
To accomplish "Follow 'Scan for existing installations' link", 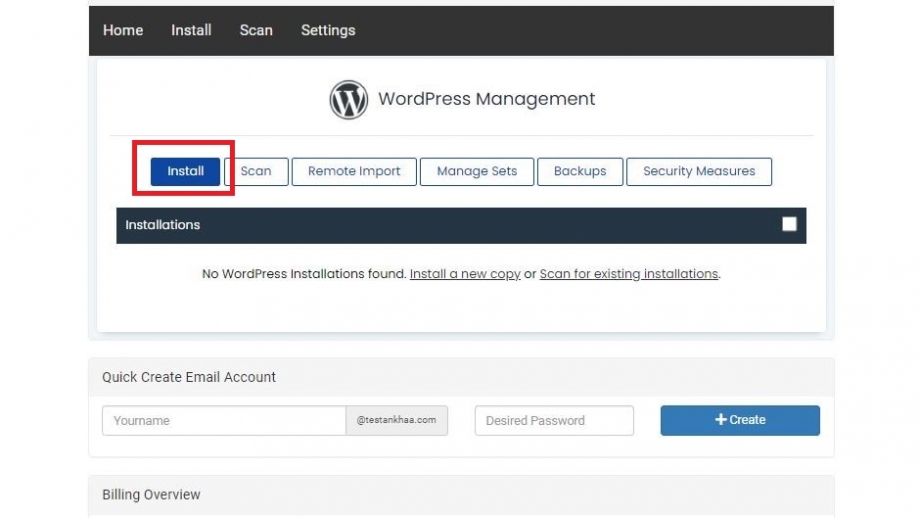I will pos(628,274).
